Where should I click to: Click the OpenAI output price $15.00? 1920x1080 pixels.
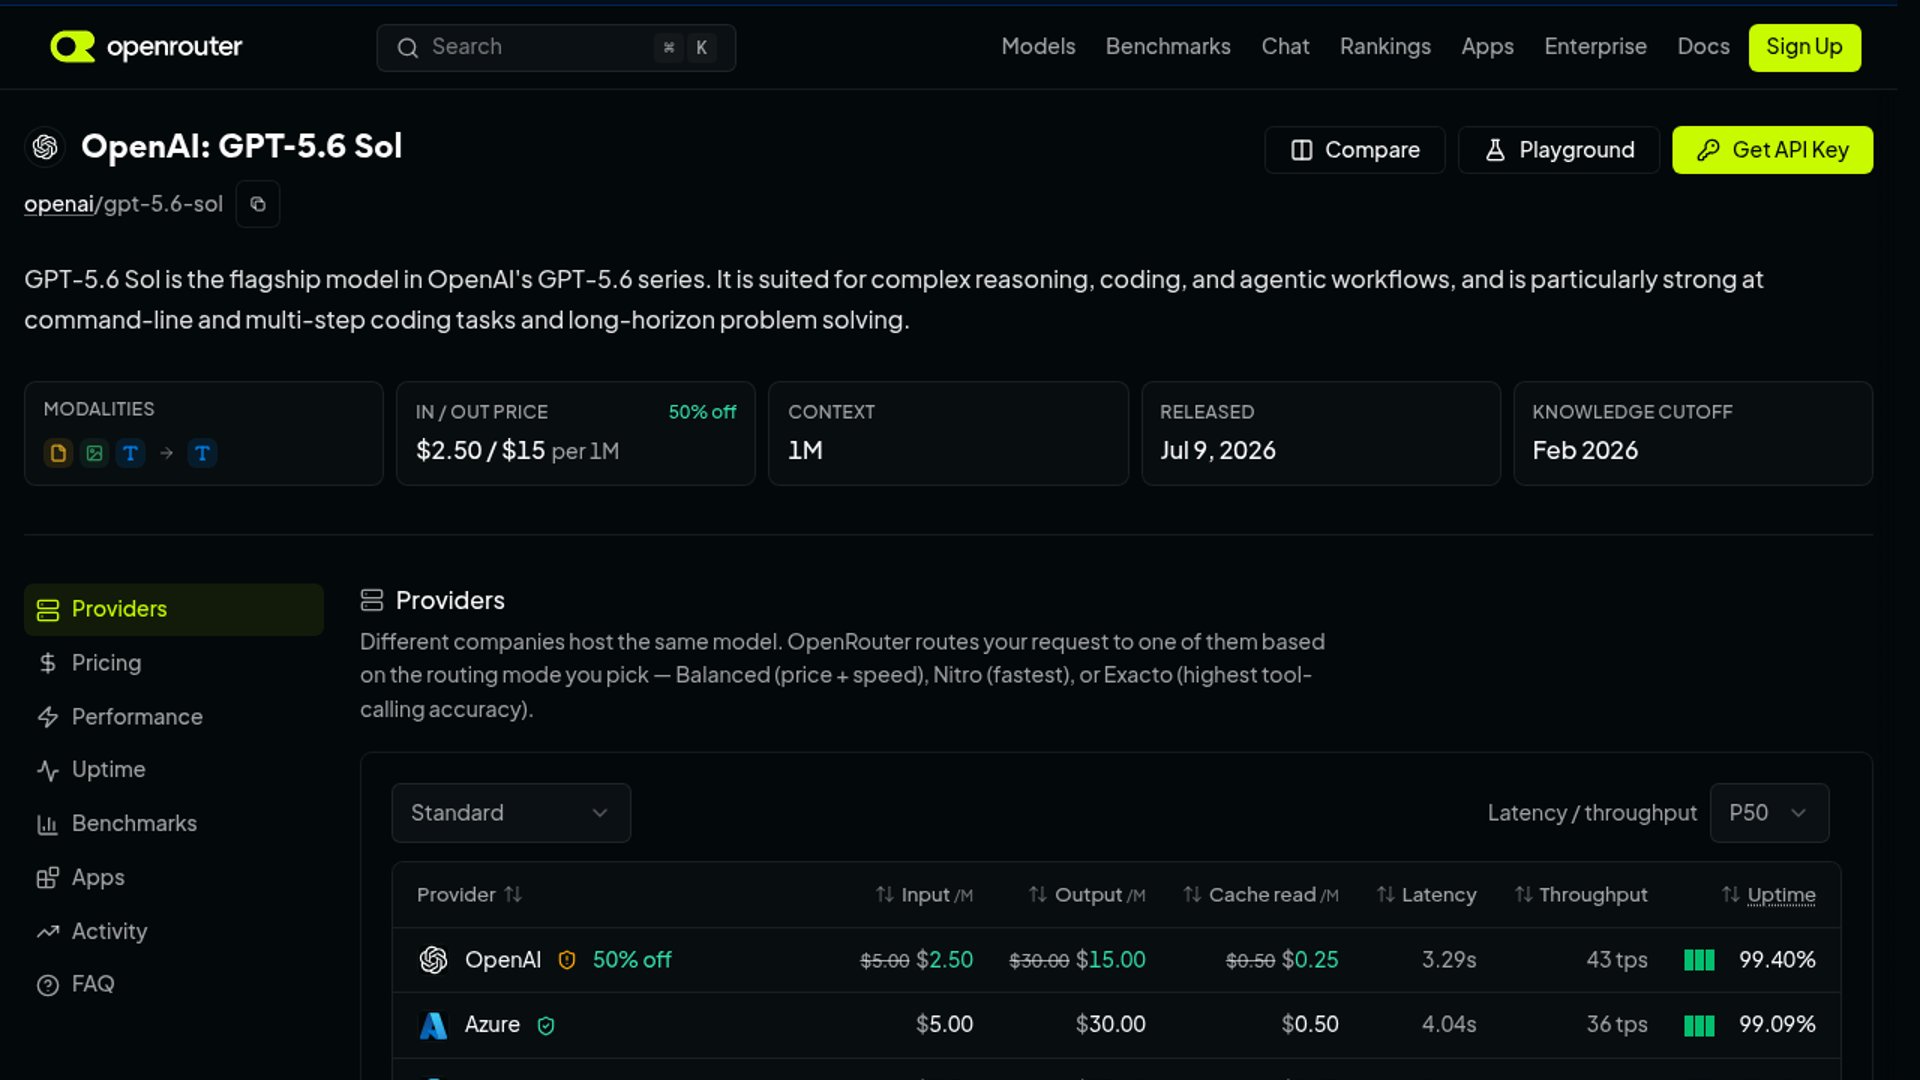click(1111, 960)
